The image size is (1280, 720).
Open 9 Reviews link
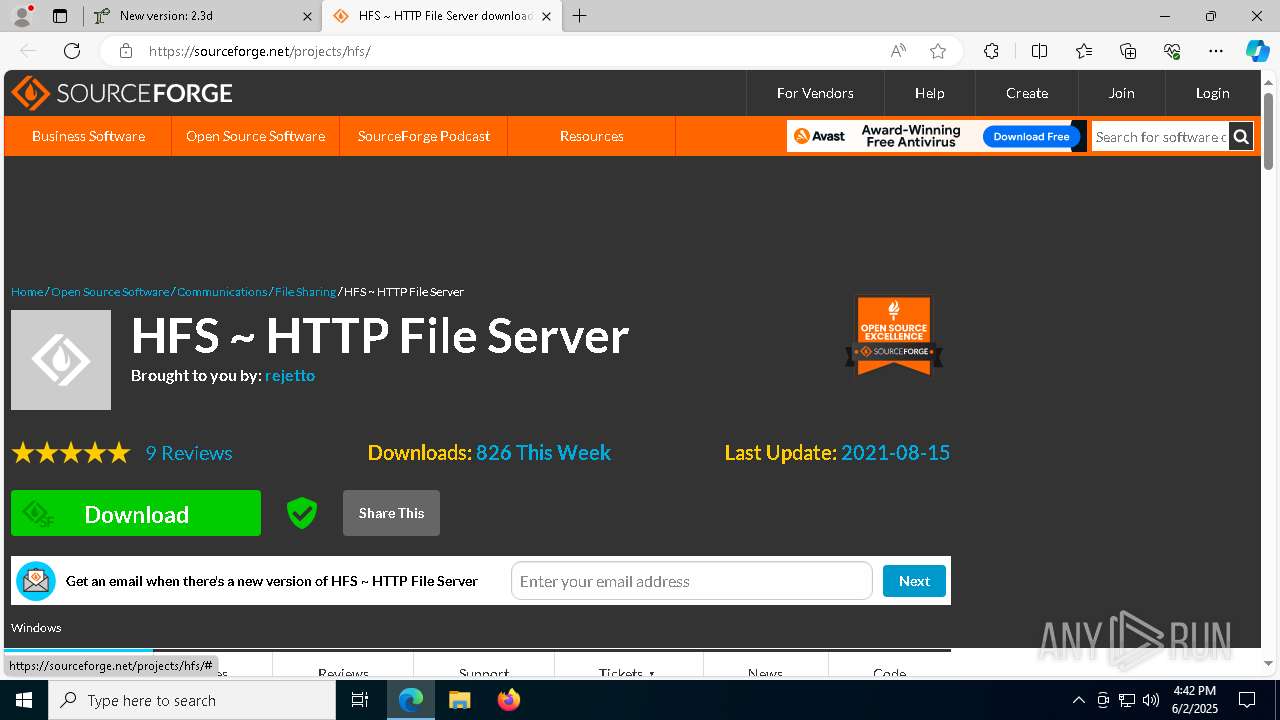tap(189, 453)
